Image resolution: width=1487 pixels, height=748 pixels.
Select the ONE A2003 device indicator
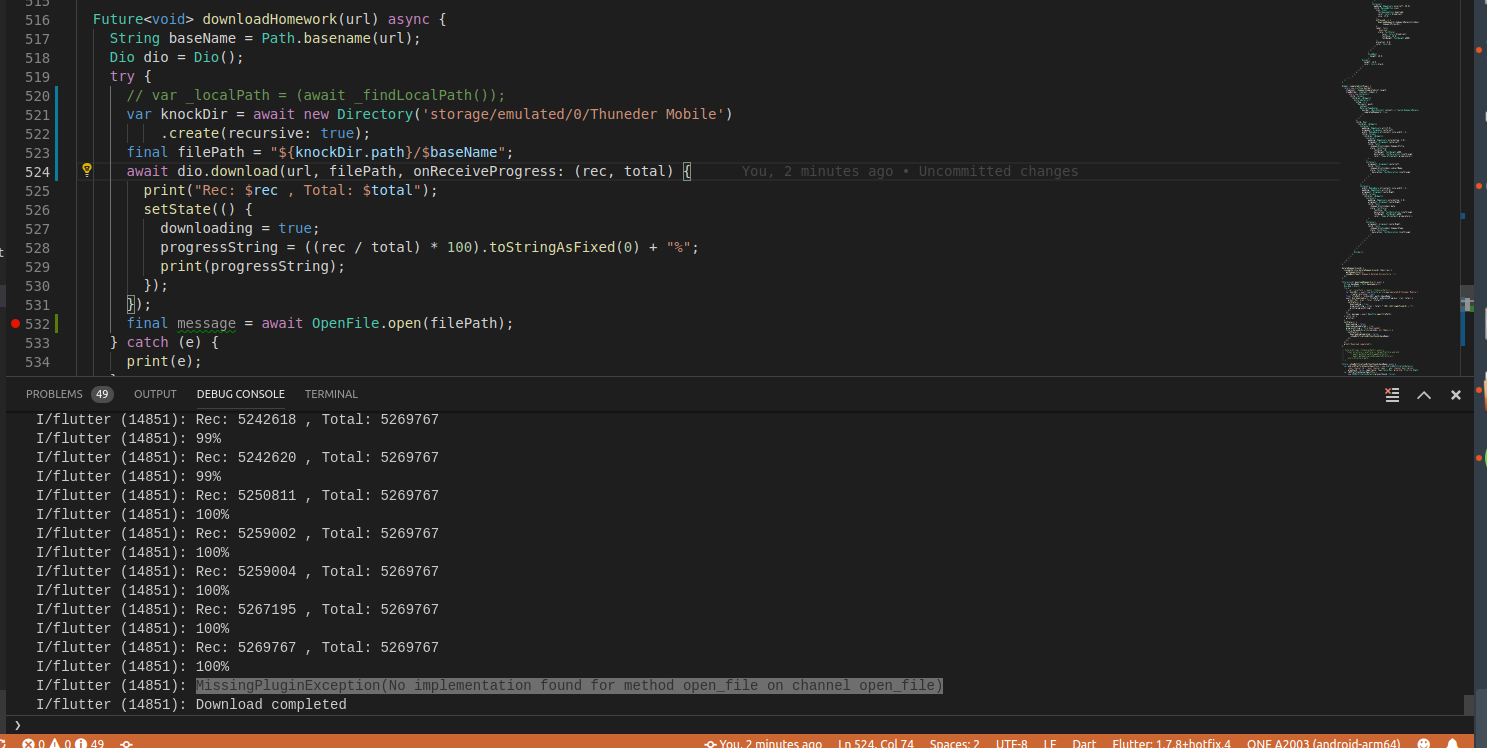coord(1323,743)
